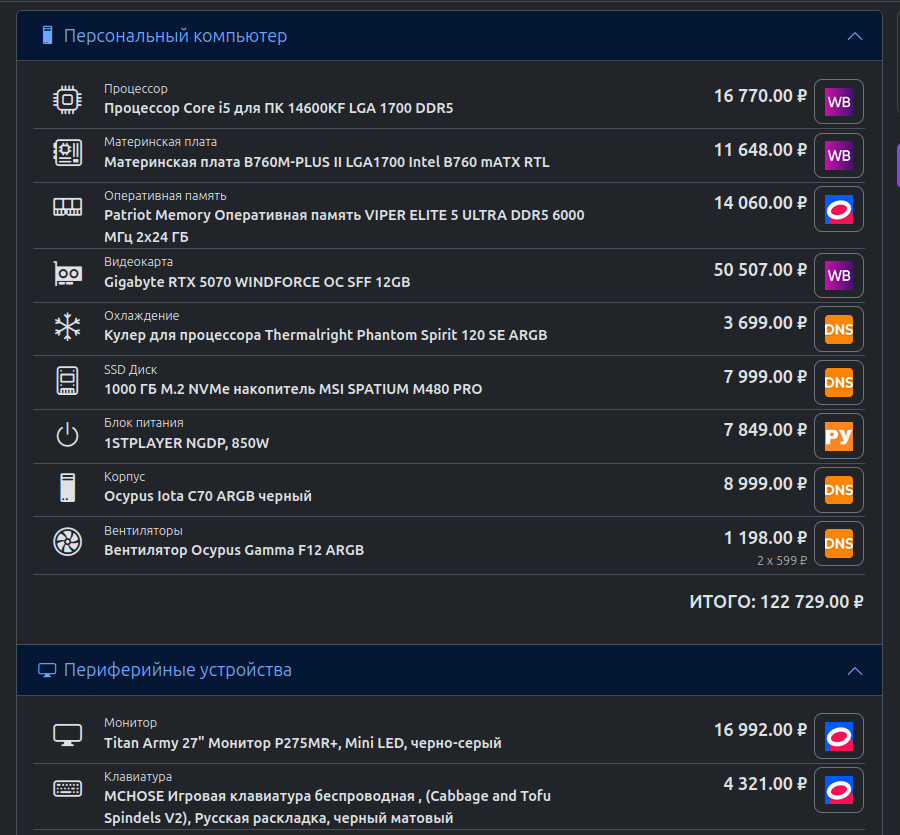Open WB store icon for Core i5 14600KF
Viewport: 900px width, 835px height.
(x=839, y=102)
